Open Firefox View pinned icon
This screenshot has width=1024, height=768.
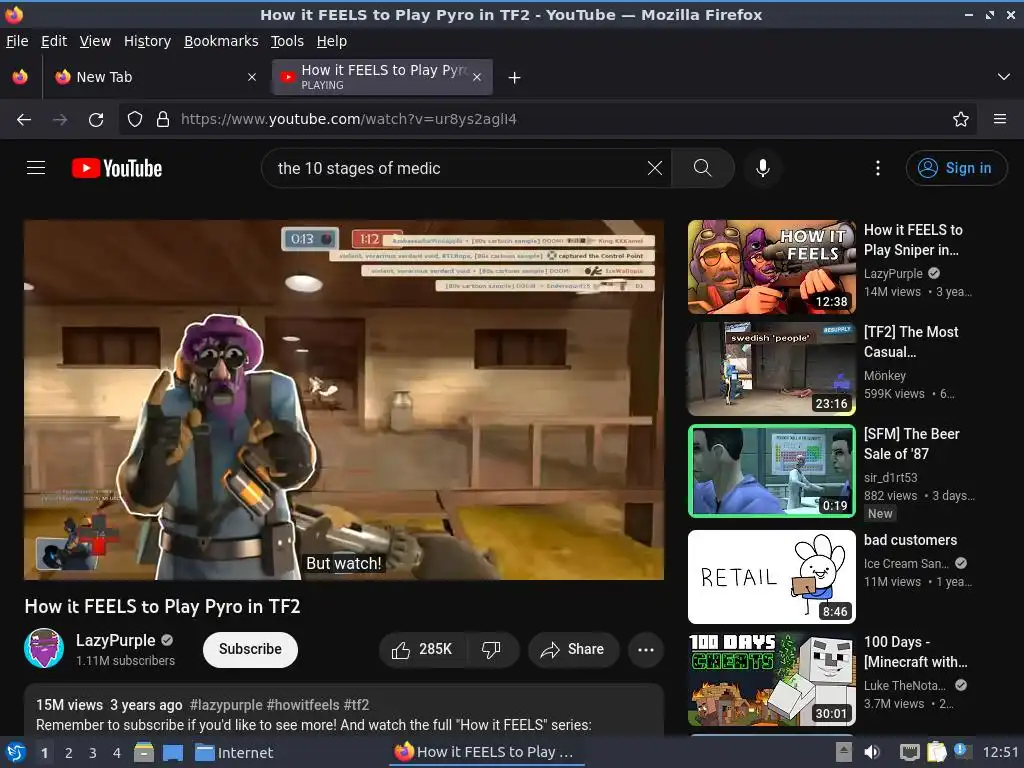click(20, 77)
